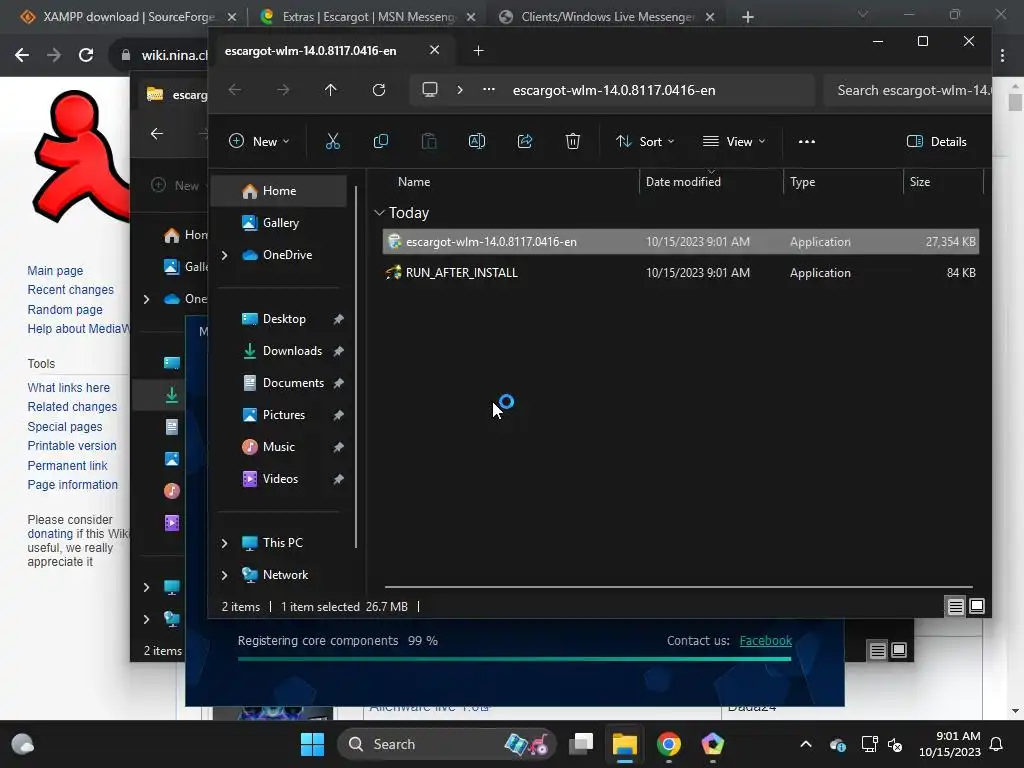Expand the address path chevron after PC icon
Image resolution: width=1024 pixels, height=768 pixels.
coord(460,89)
